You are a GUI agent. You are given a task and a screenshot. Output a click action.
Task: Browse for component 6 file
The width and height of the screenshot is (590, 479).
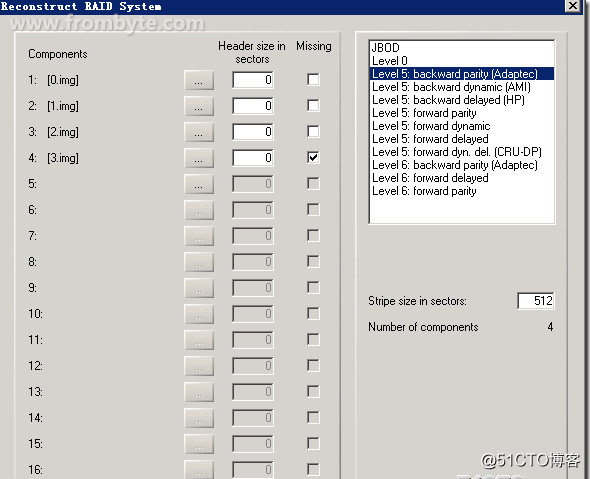tap(199, 210)
